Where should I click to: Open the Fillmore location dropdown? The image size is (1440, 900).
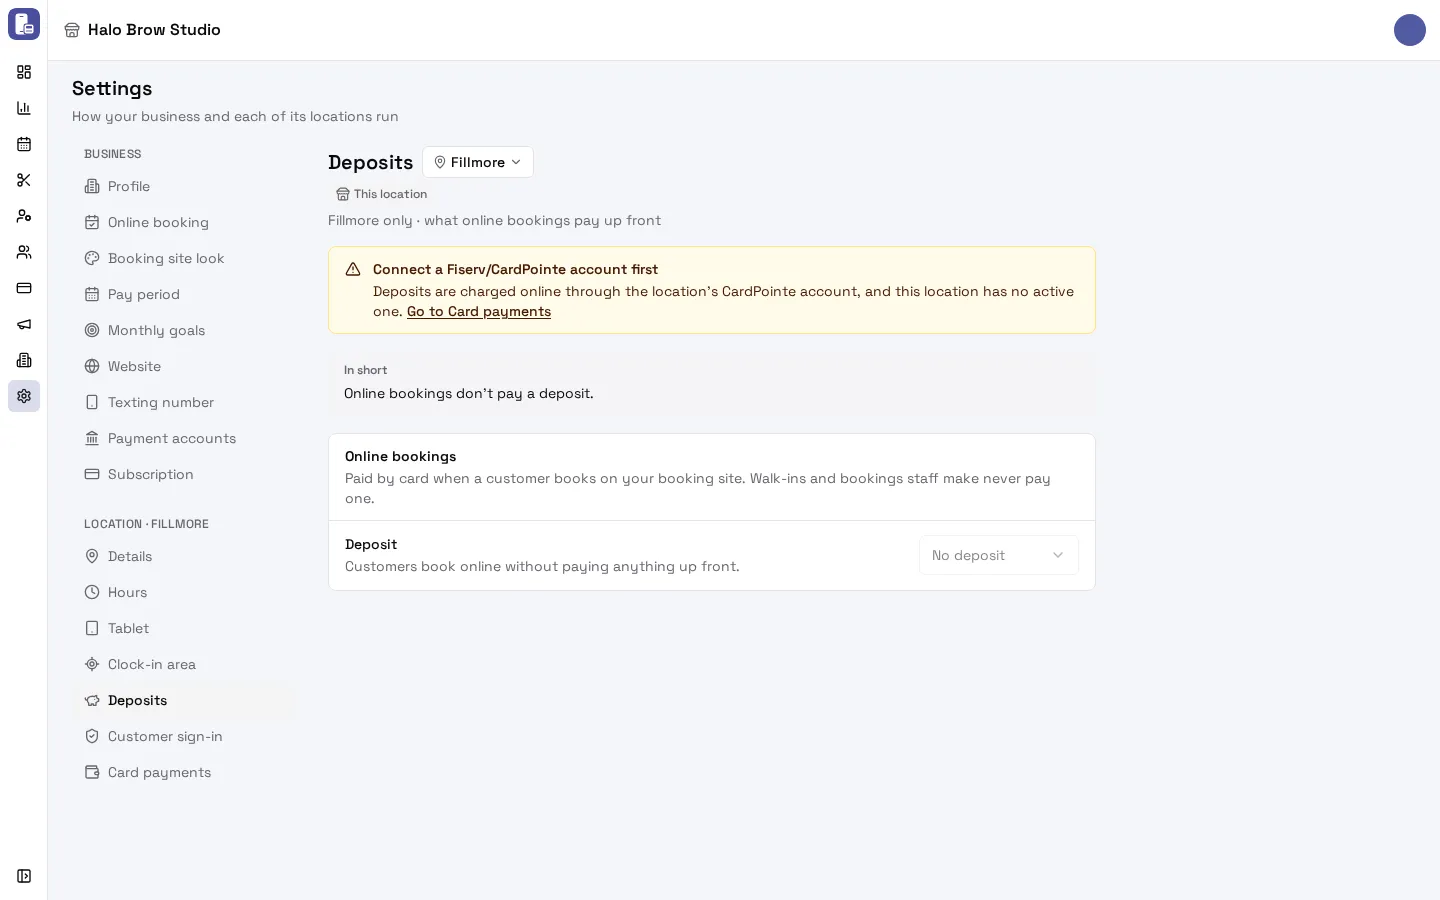click(x=478, y=162)
